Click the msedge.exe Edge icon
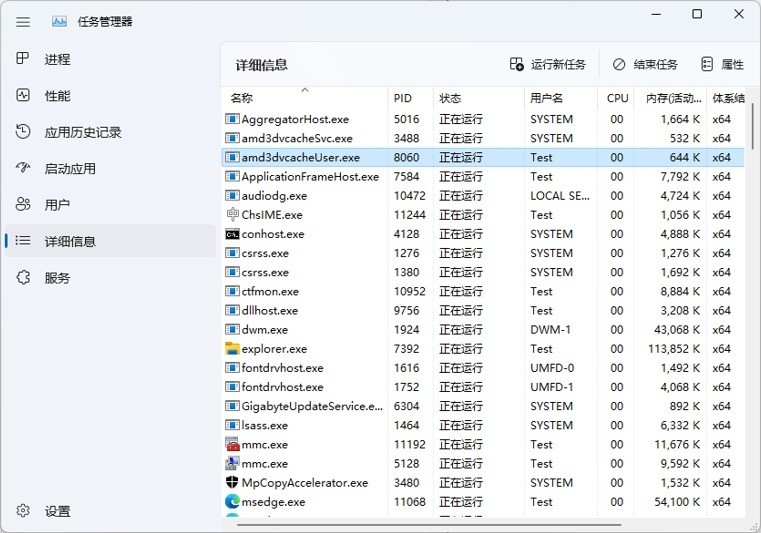 [x=232, y=501]
